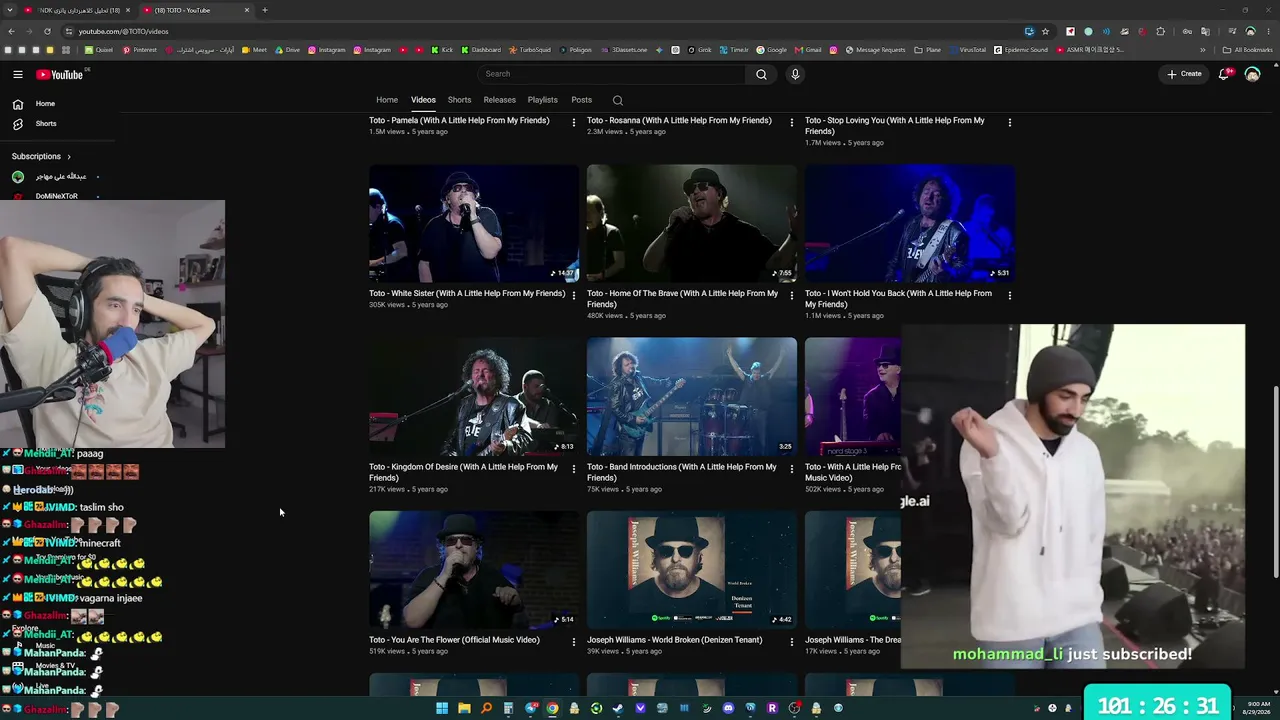Start voice search with the microphone
Viewport: 1280px width, 720px height.
(x=795, y=74)
